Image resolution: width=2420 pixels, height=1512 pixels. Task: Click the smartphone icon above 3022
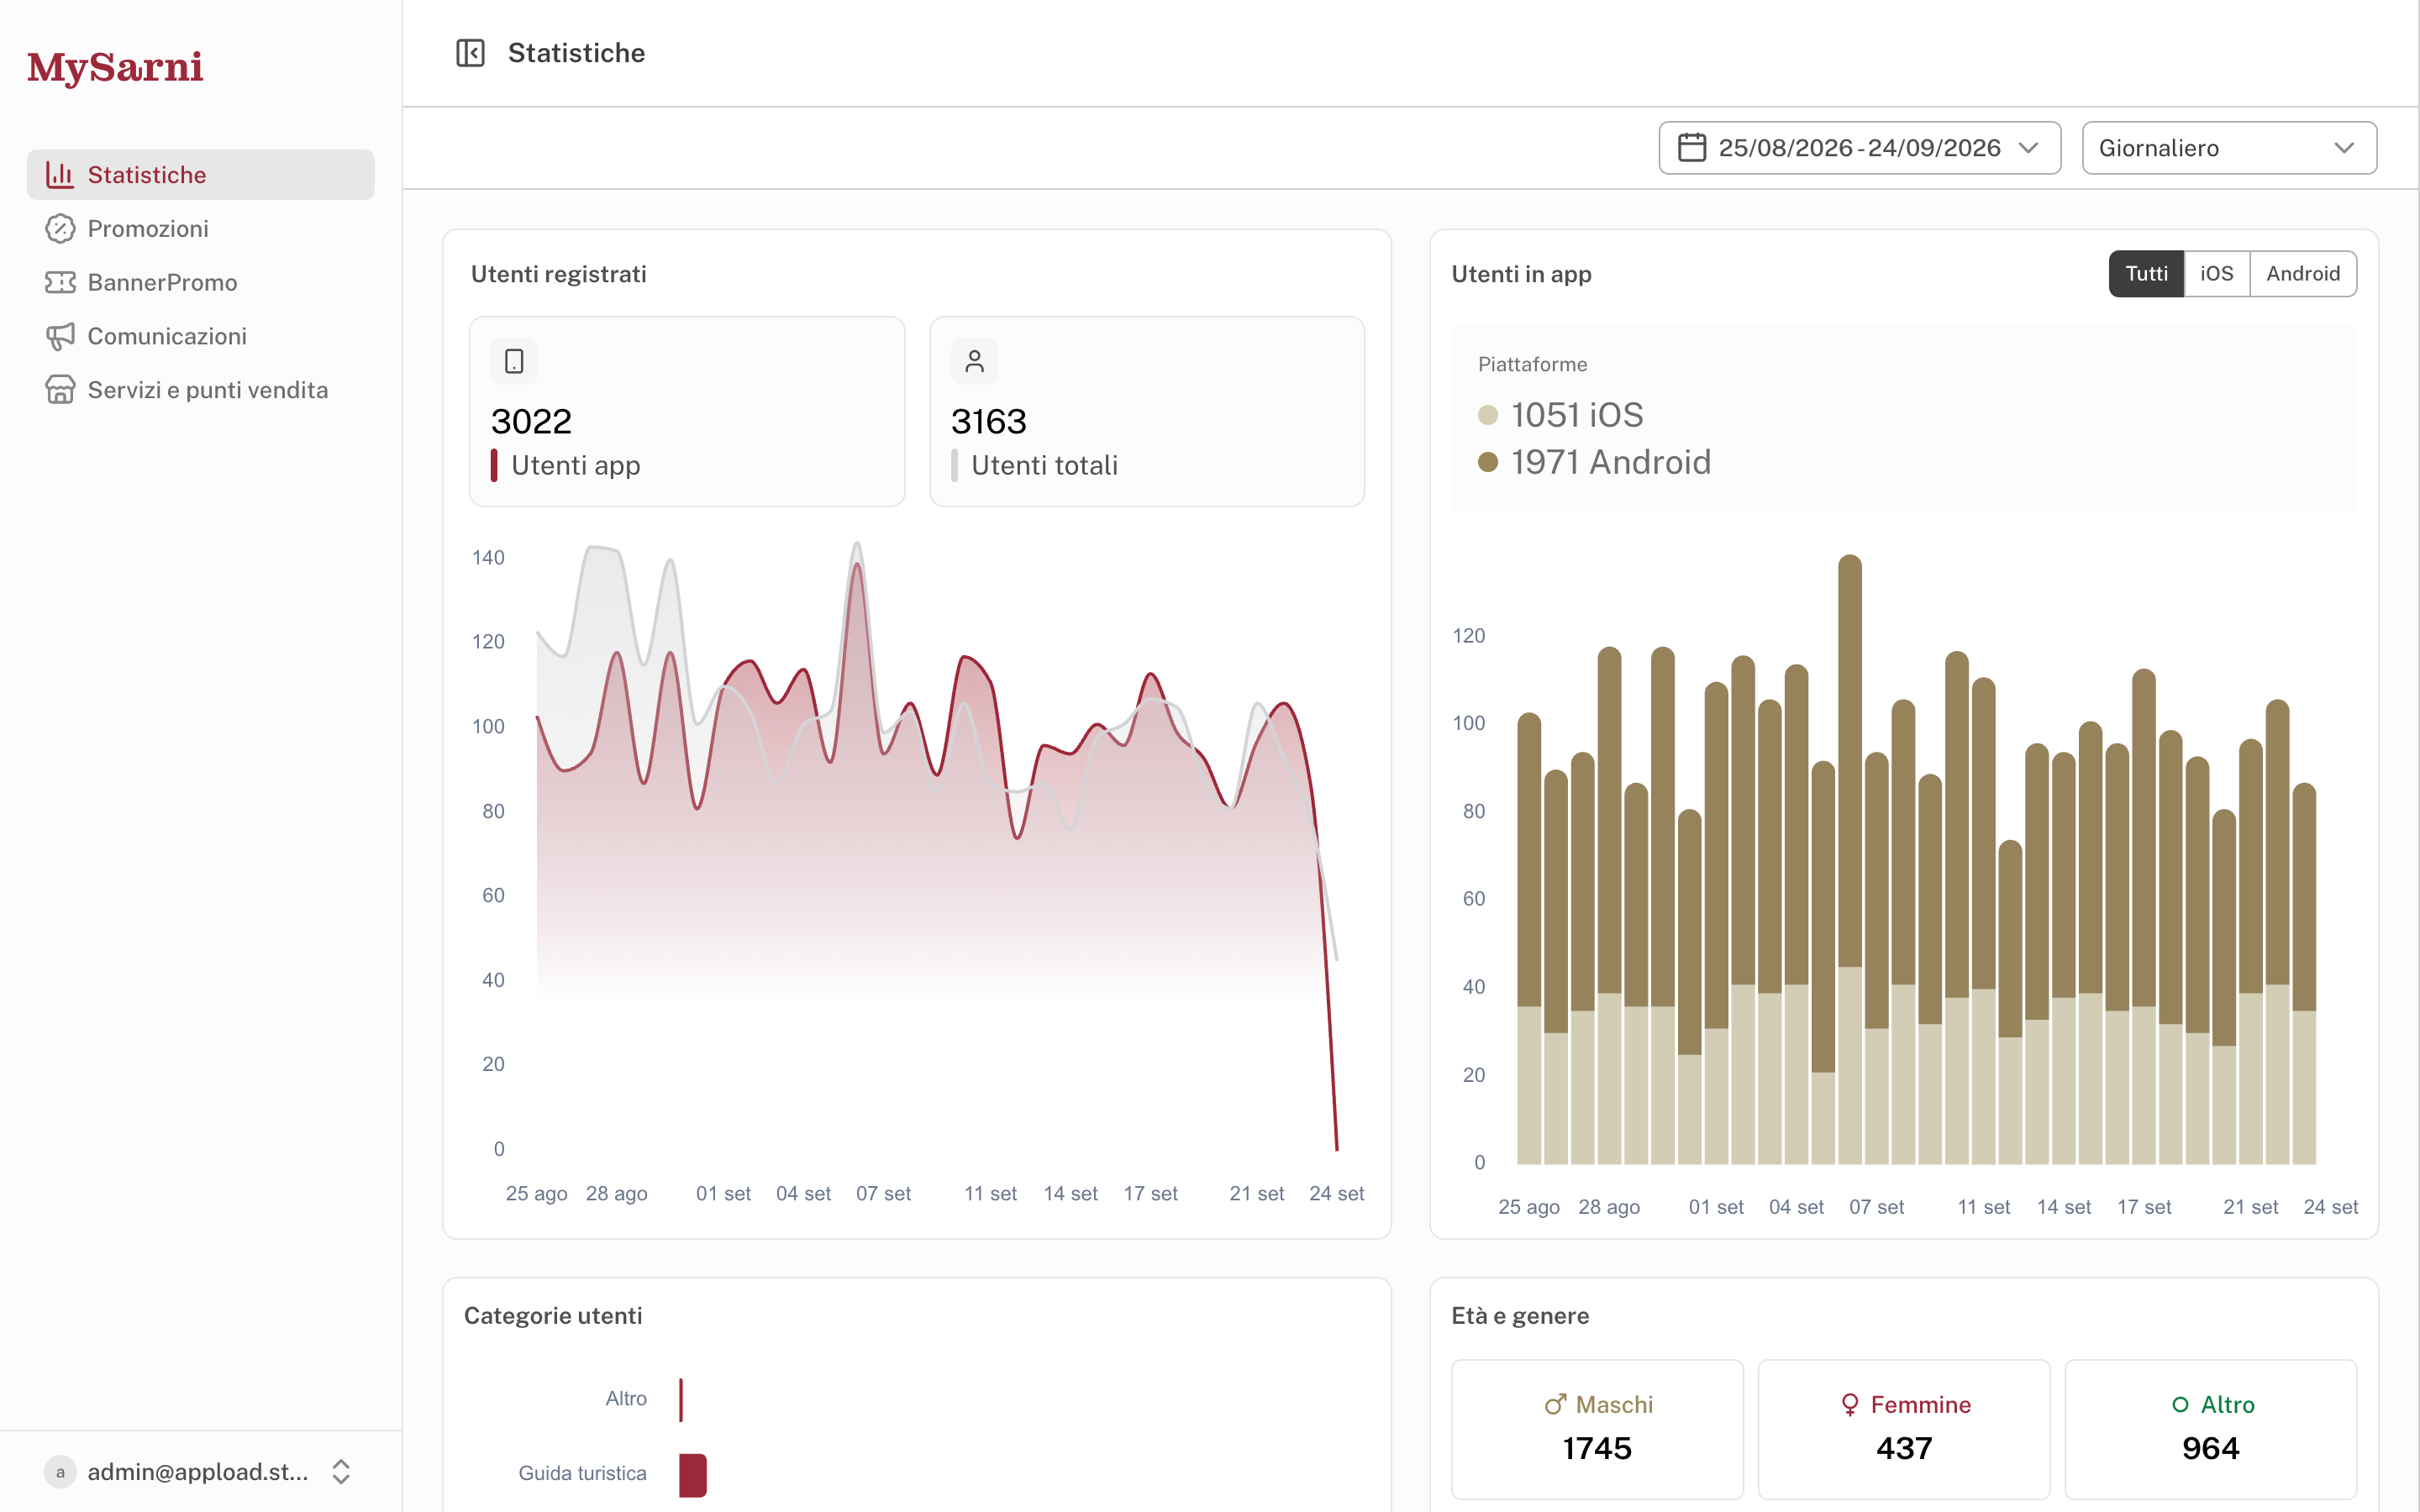514,361
